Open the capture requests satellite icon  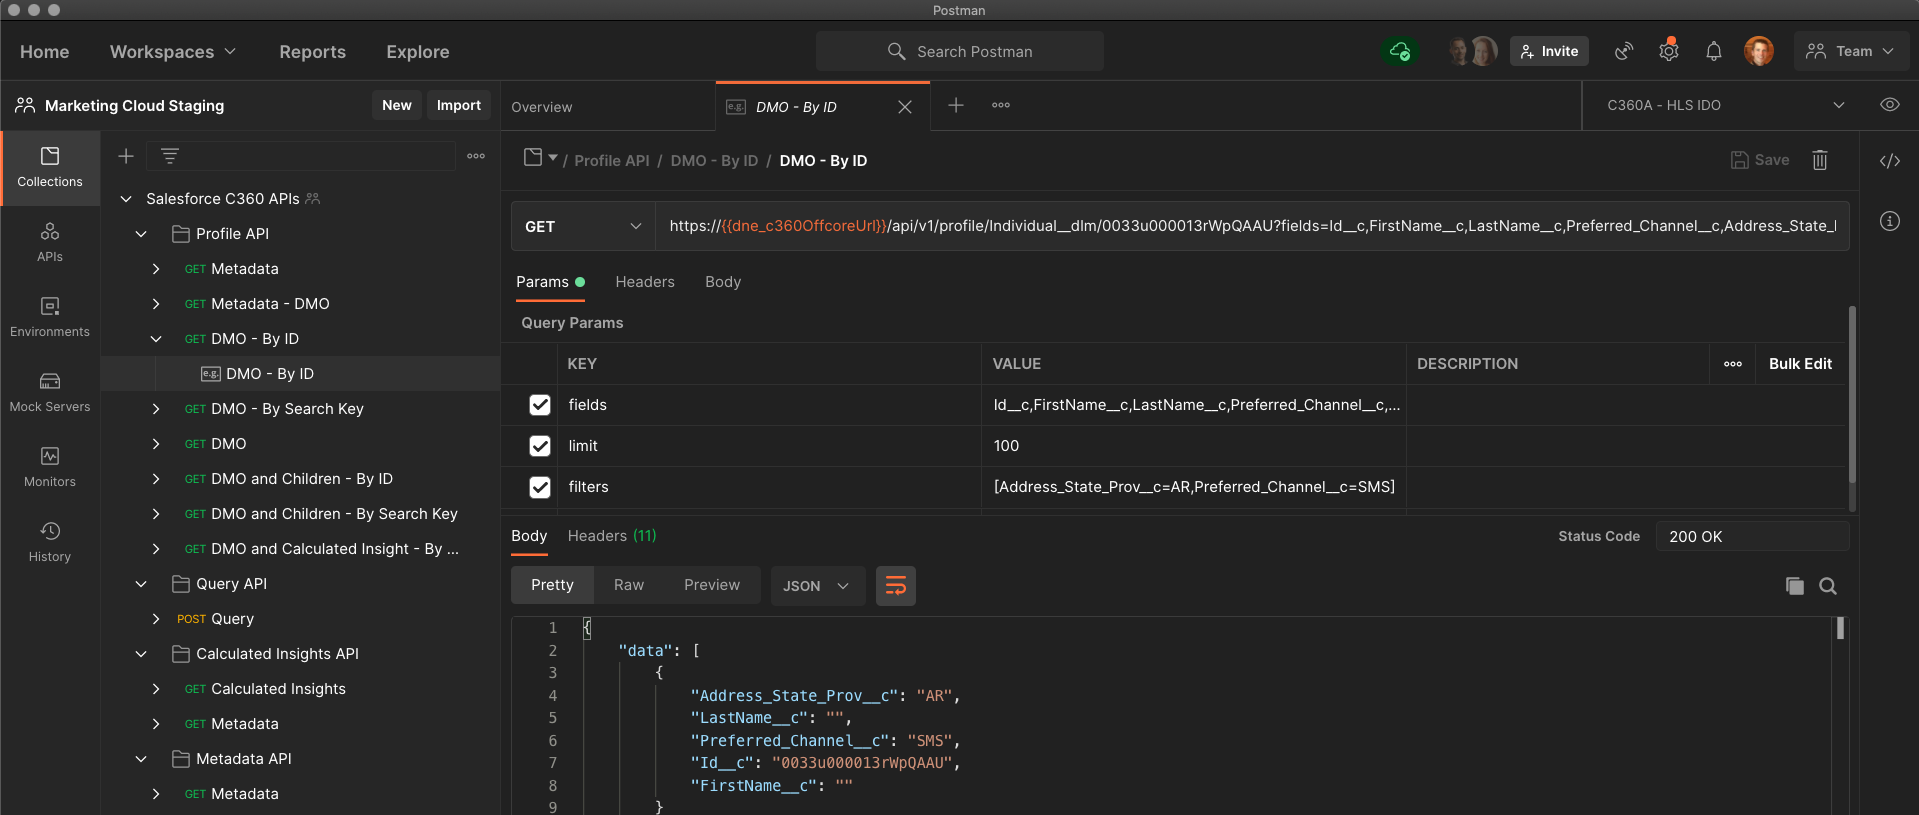point(1624,51)
